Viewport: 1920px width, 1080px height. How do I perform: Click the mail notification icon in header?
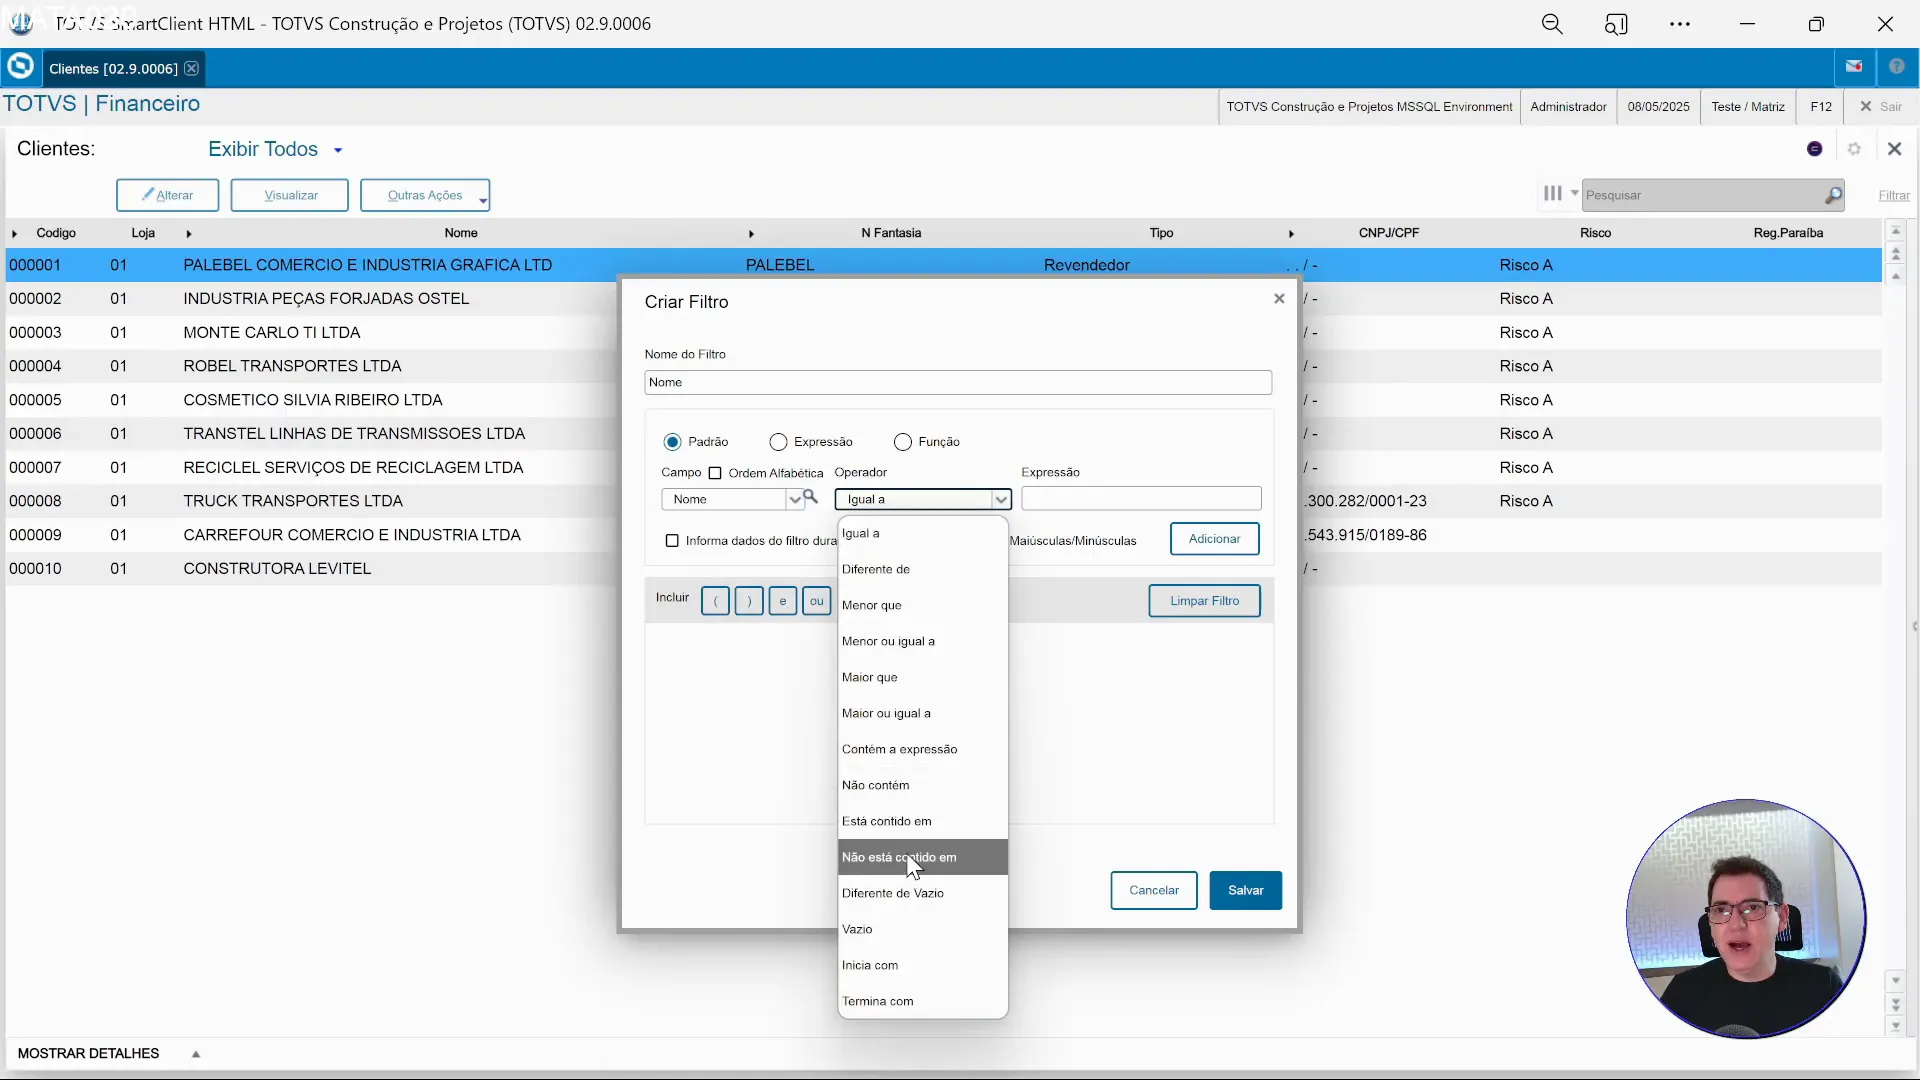tap(1854, 67)
